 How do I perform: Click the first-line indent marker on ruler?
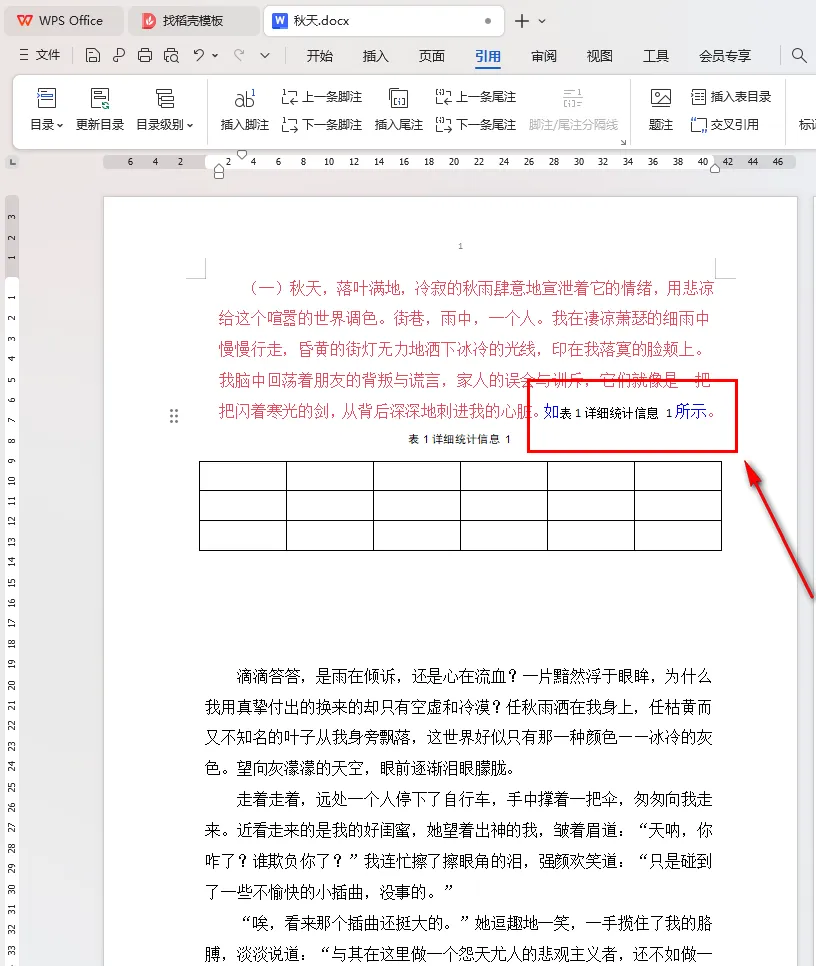point(242,153)
